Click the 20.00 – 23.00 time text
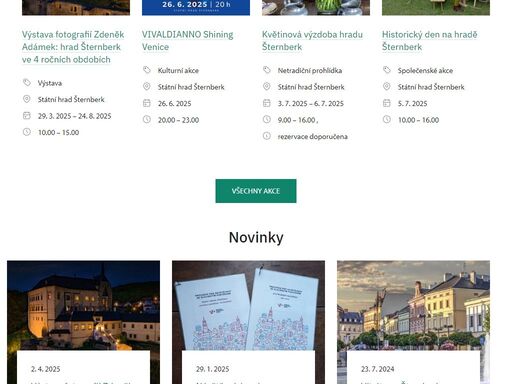Viewport: 512px width, 384px height. tap(178, 120)
